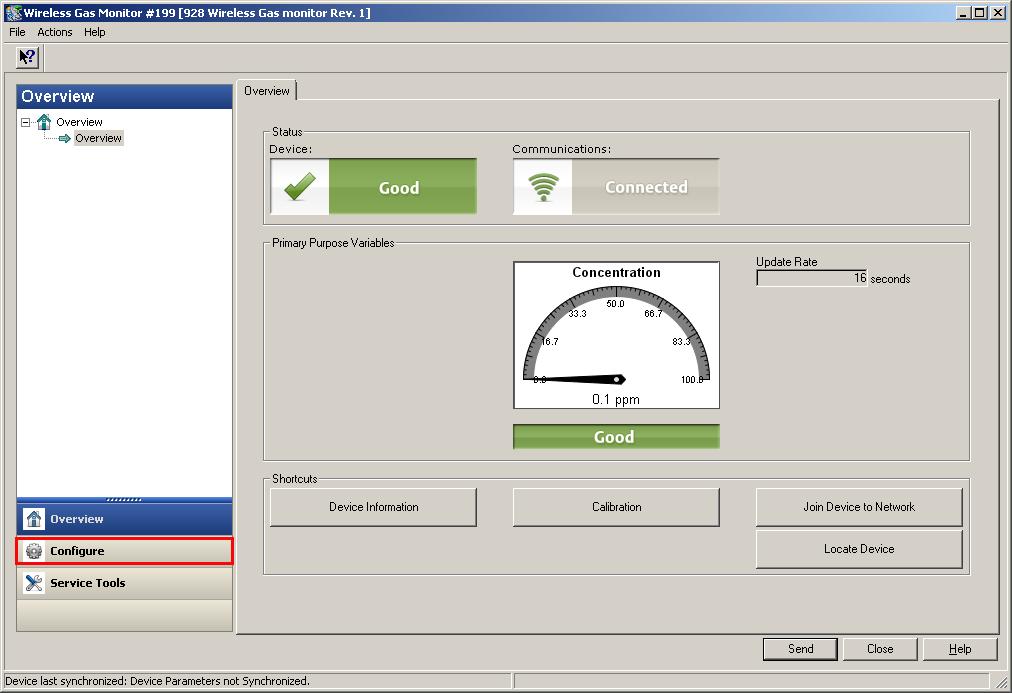Click the context help cursor toolbar icon
The image size is (1012, 693).
28,57
